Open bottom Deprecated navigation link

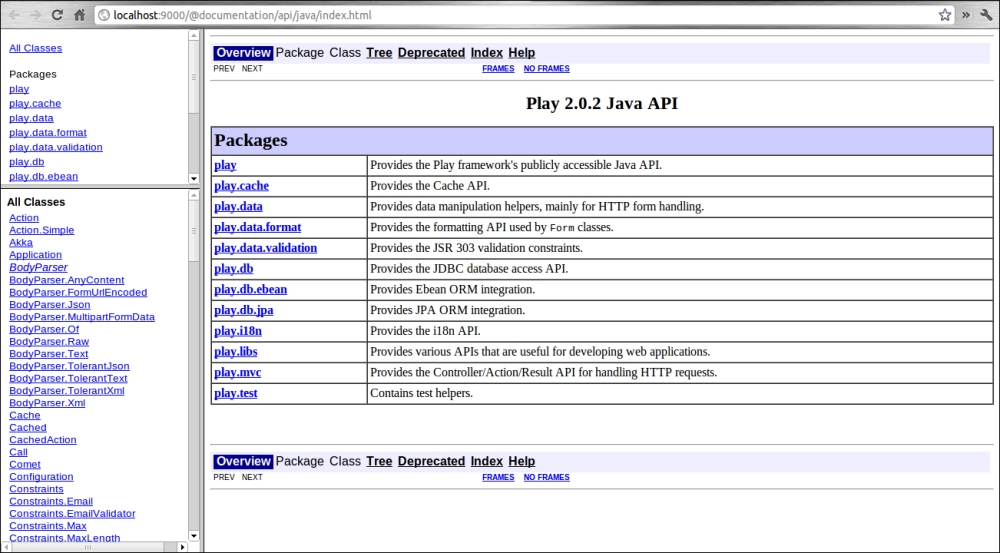[431, 461]
